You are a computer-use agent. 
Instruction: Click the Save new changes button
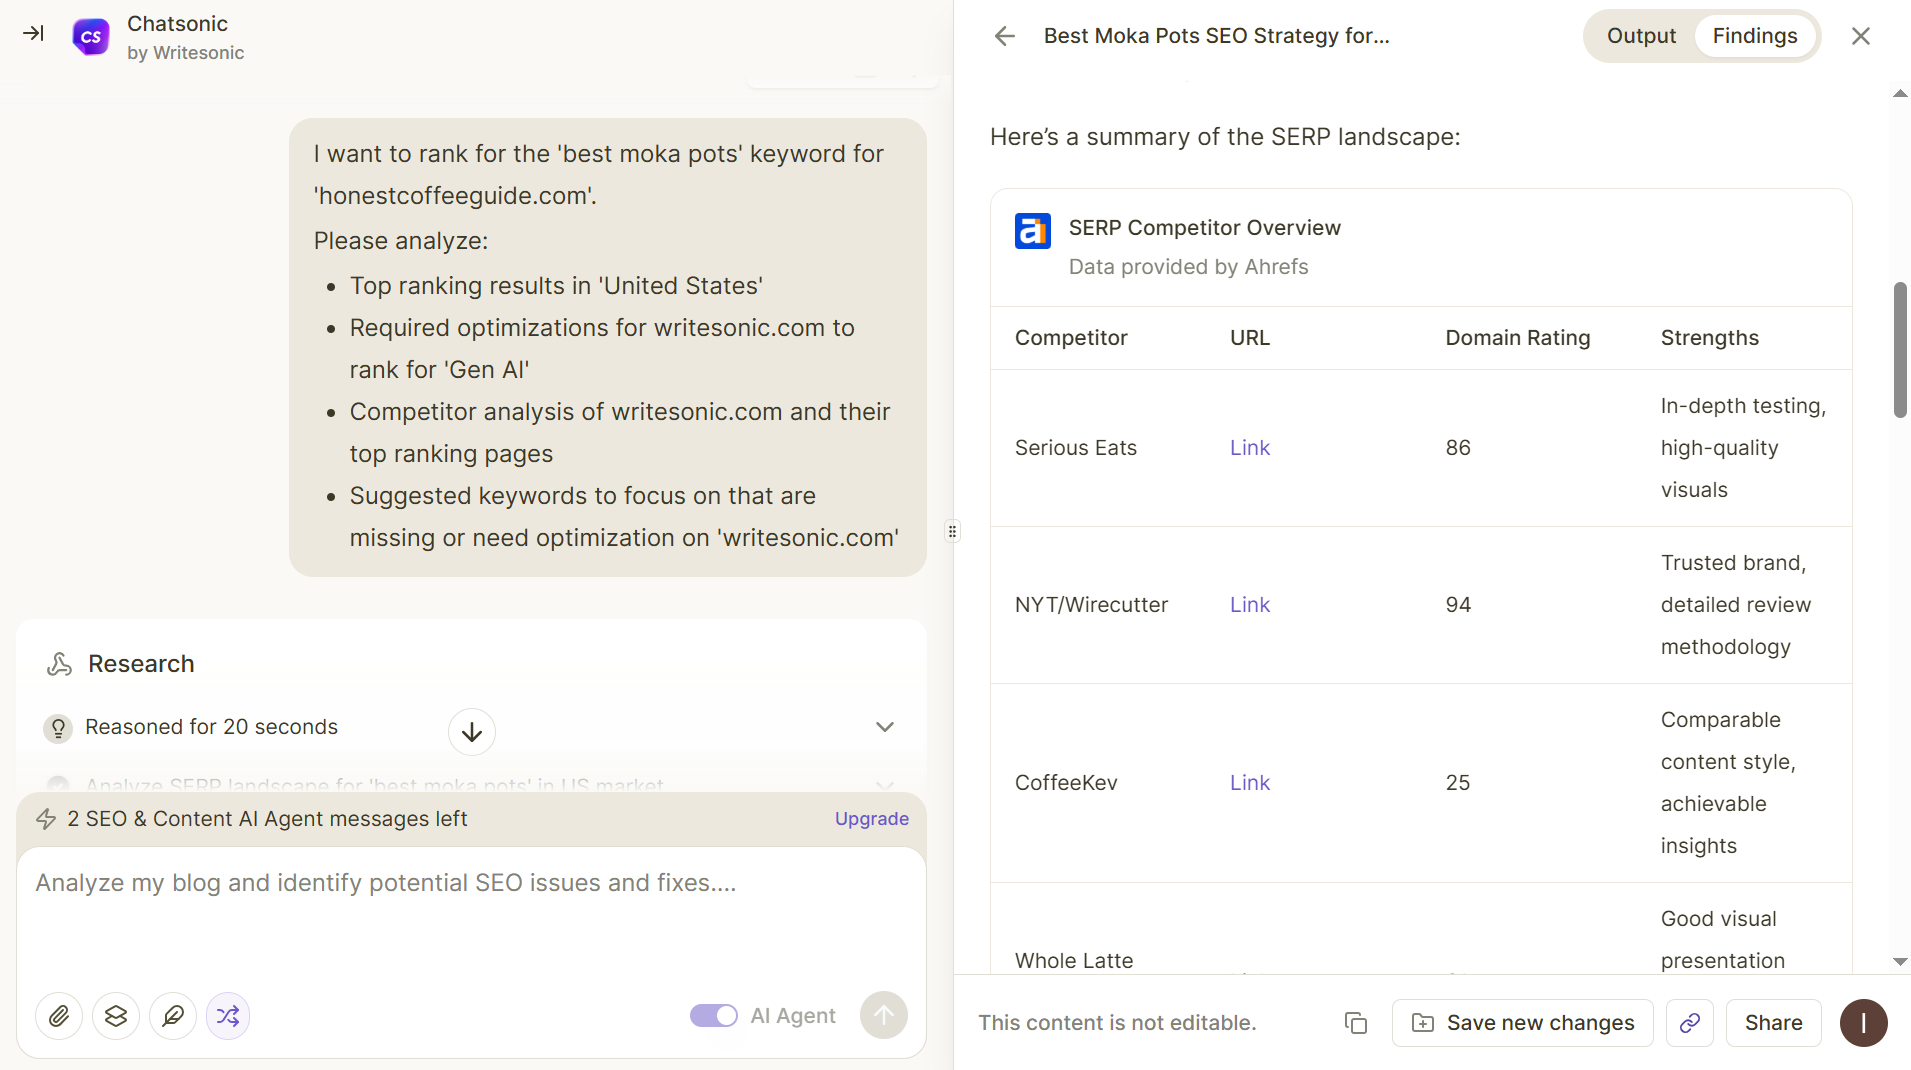(x=1522, y=1023)
